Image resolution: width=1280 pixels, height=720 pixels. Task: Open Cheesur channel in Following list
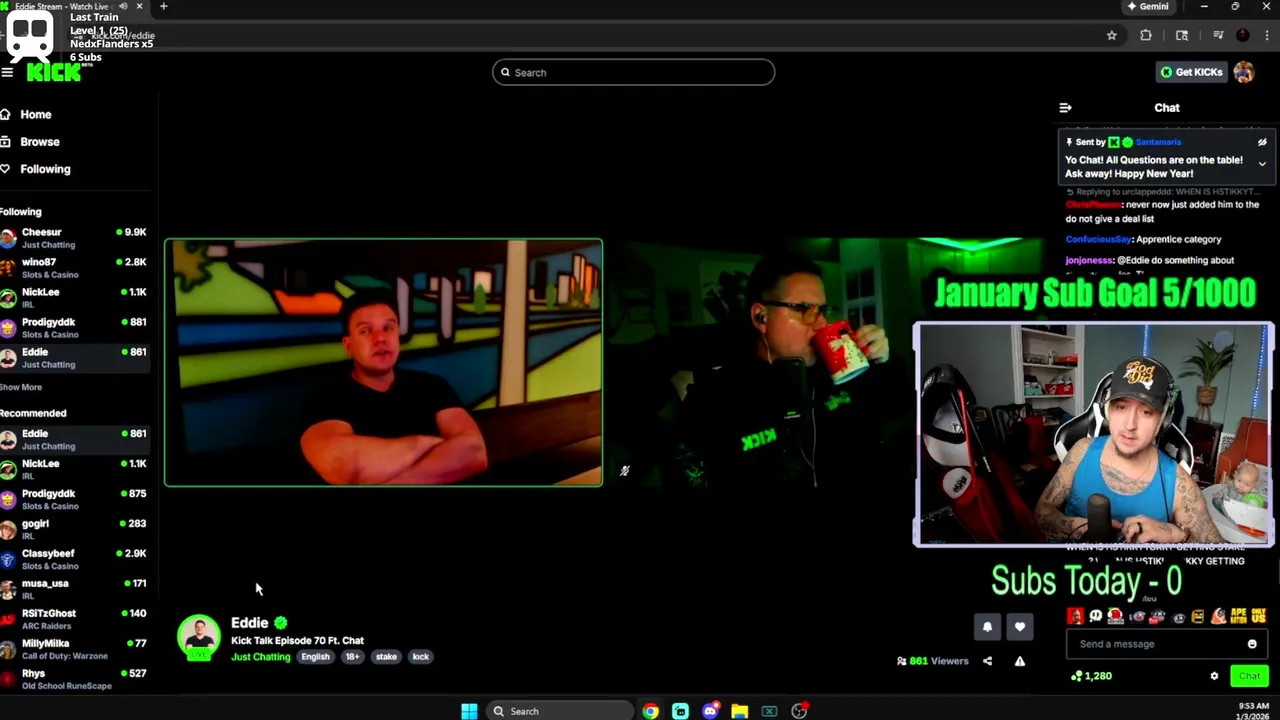(x=75, y=238)
